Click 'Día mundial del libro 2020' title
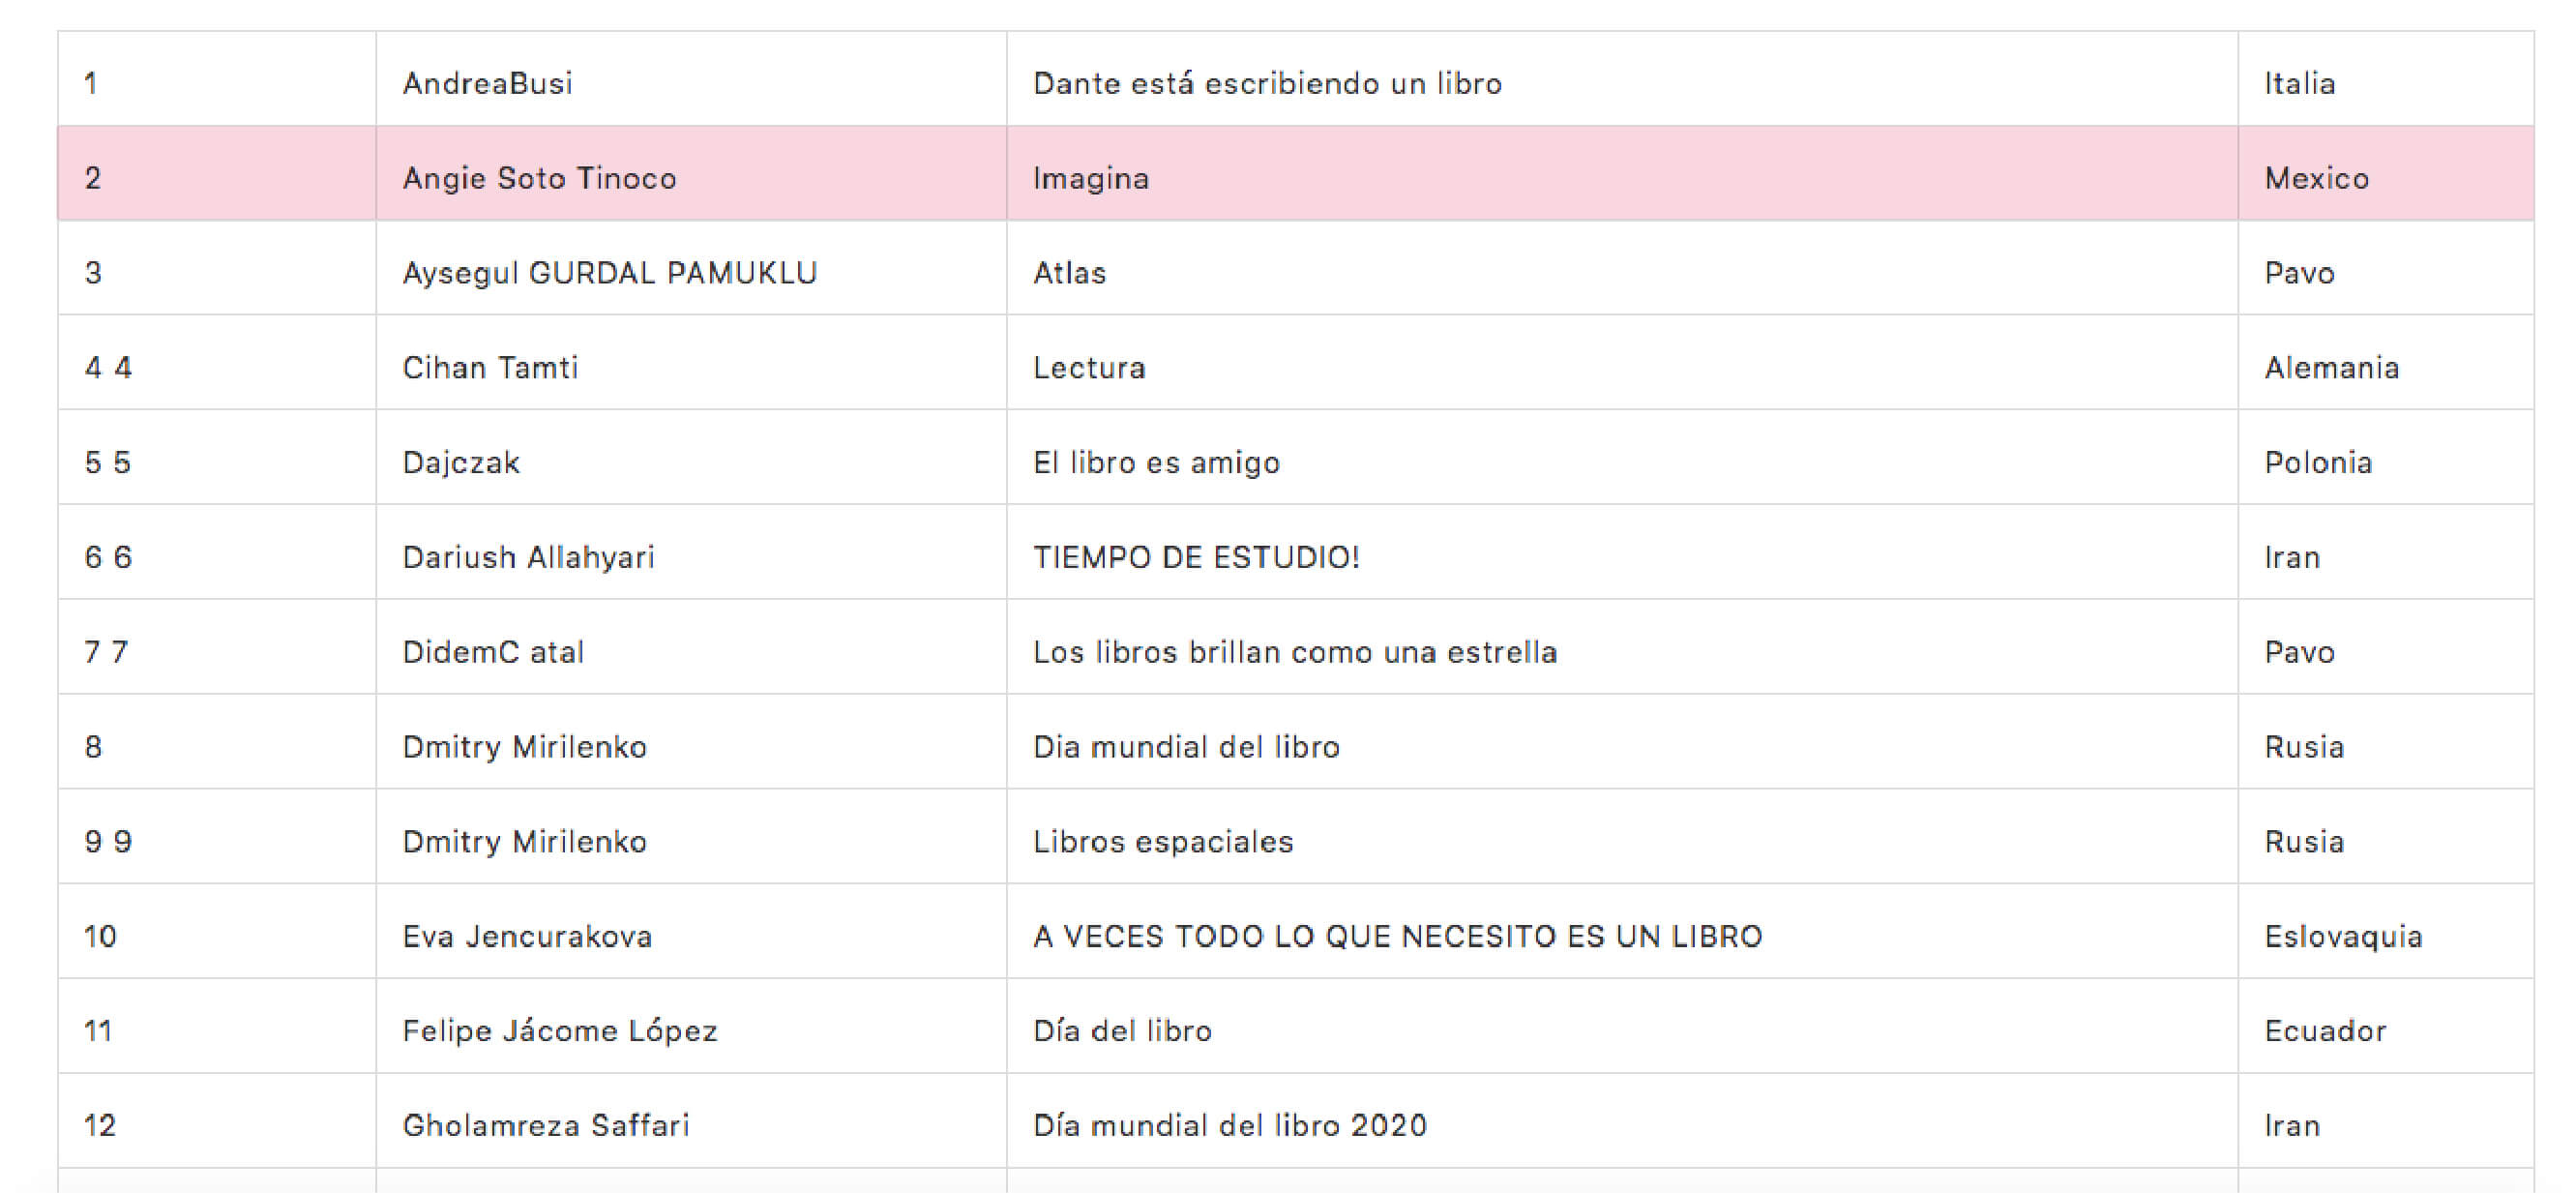2576x1193 pixels. (1230, 1125)
